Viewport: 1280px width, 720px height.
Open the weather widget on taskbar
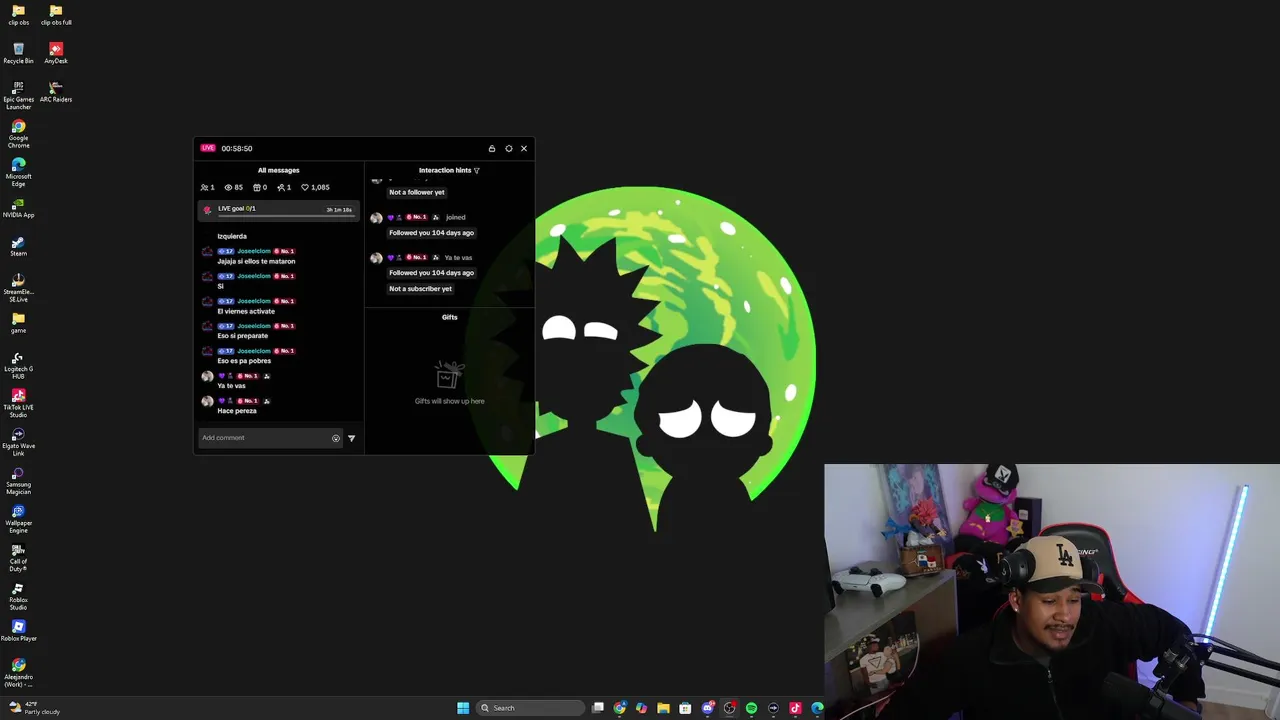[34, 708]
